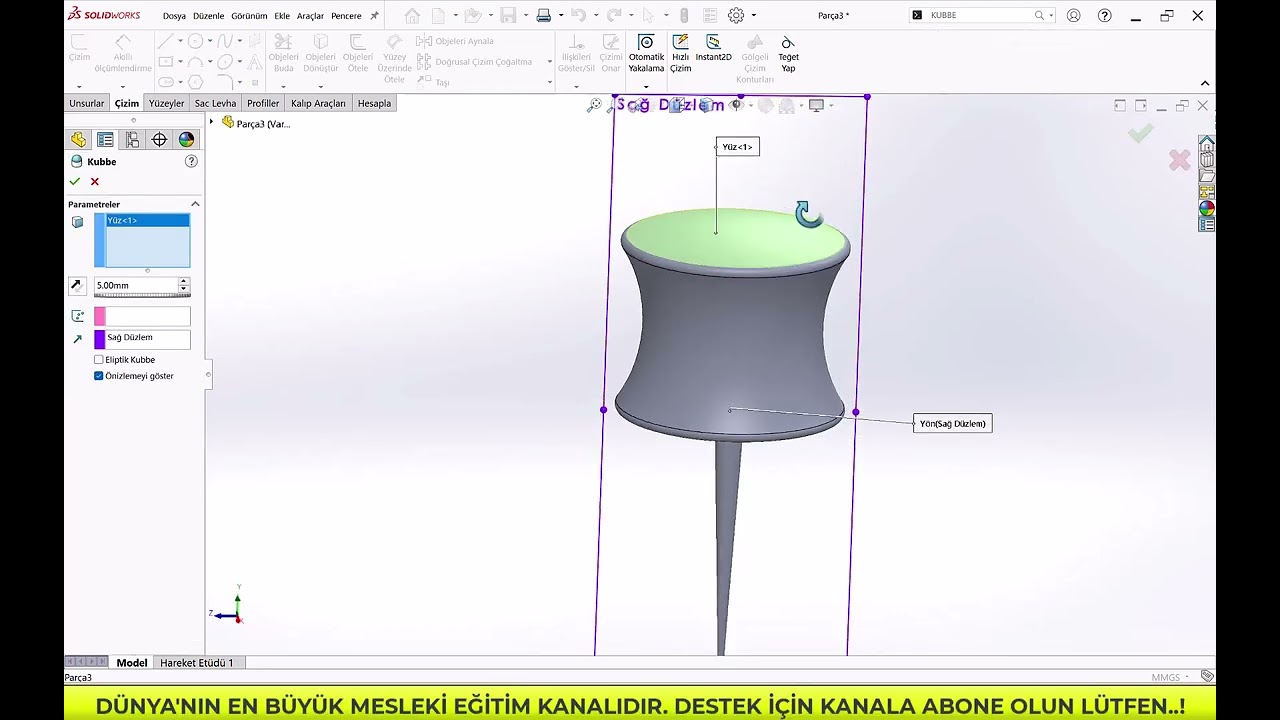Increase the 5.00mm distance with up stepper
1280x720 pixels.
pos(183,282)
